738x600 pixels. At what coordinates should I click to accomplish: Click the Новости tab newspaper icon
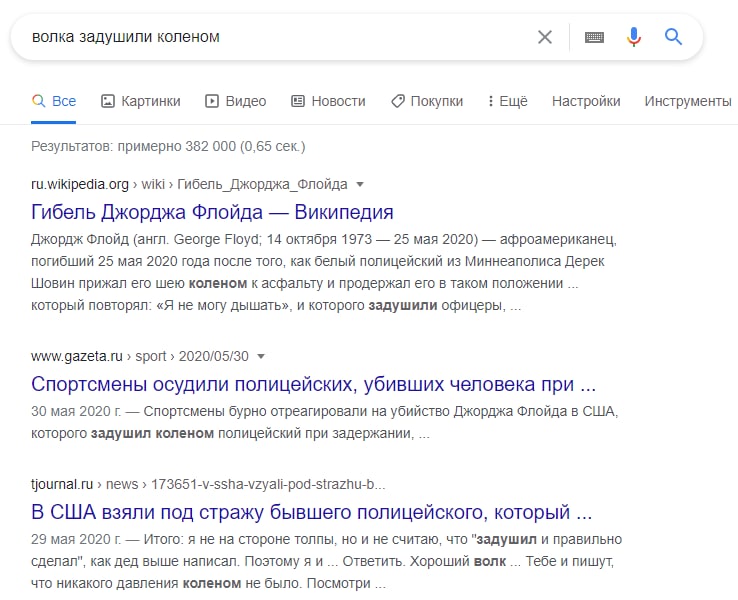click(x=298, y=101)
